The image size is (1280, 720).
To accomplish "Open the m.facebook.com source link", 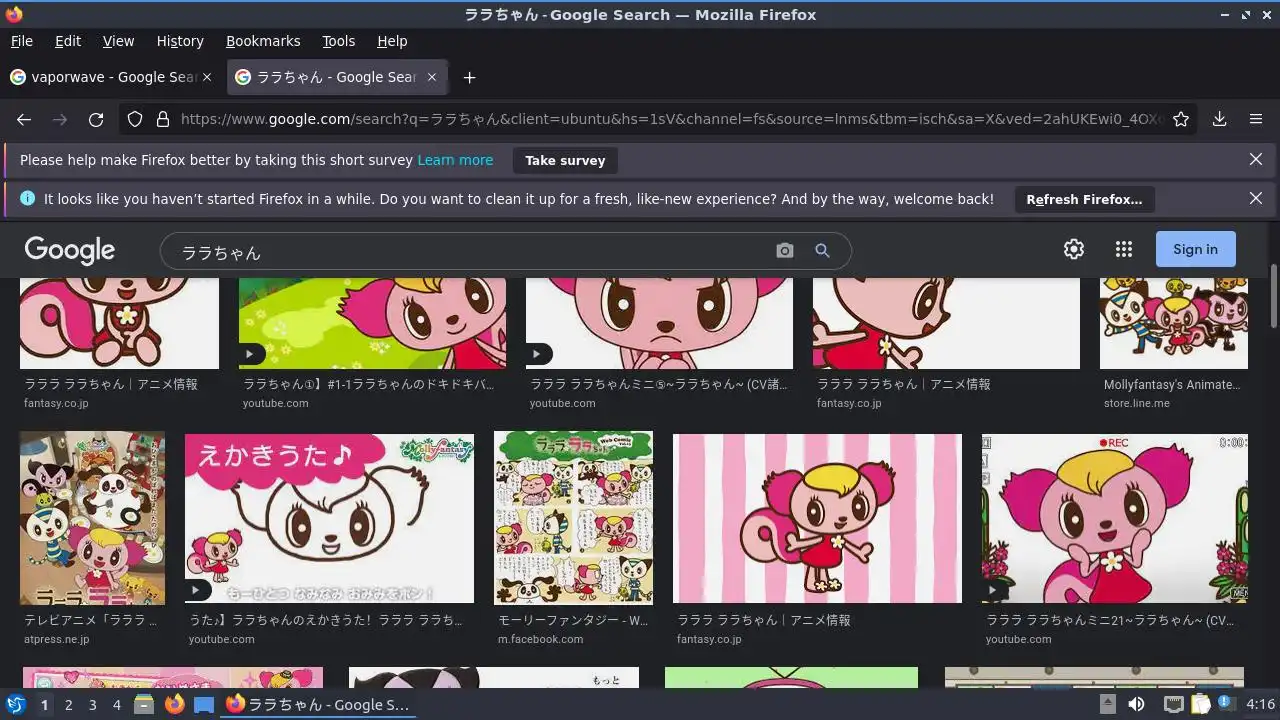I will (x=541, y=639).
